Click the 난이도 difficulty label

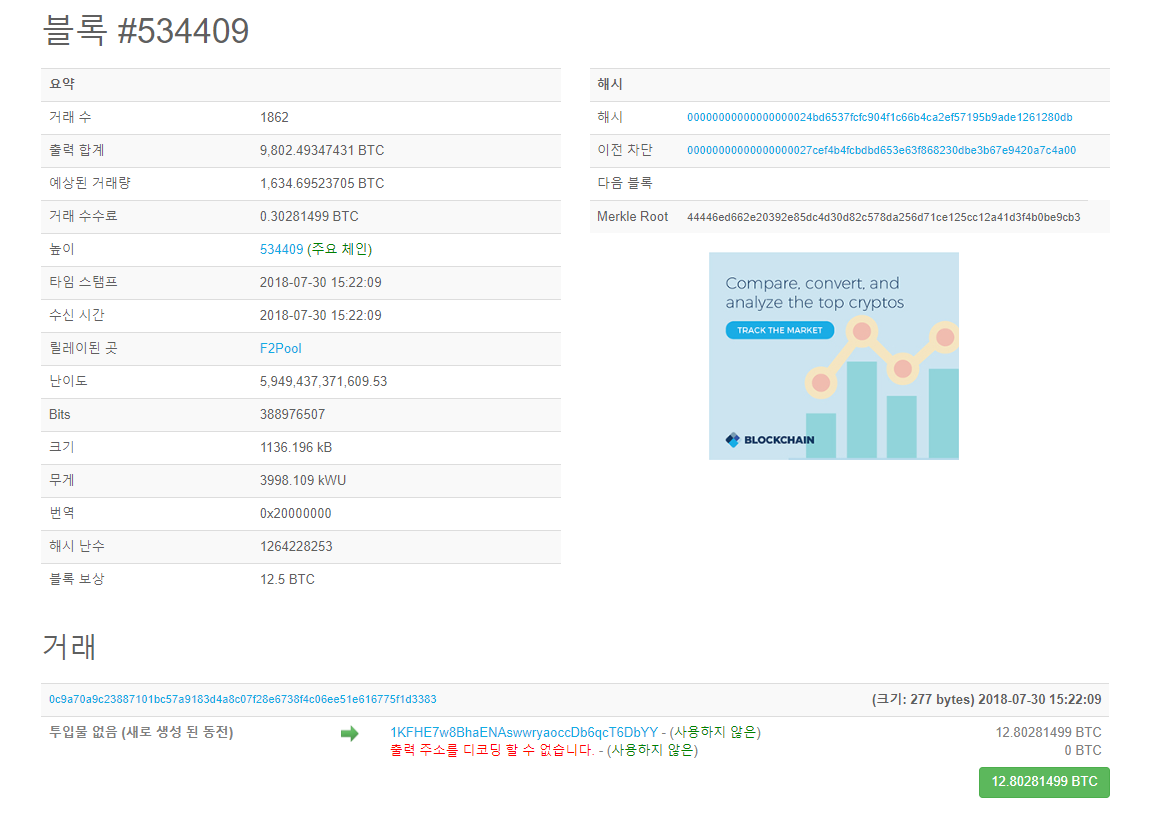68,381
